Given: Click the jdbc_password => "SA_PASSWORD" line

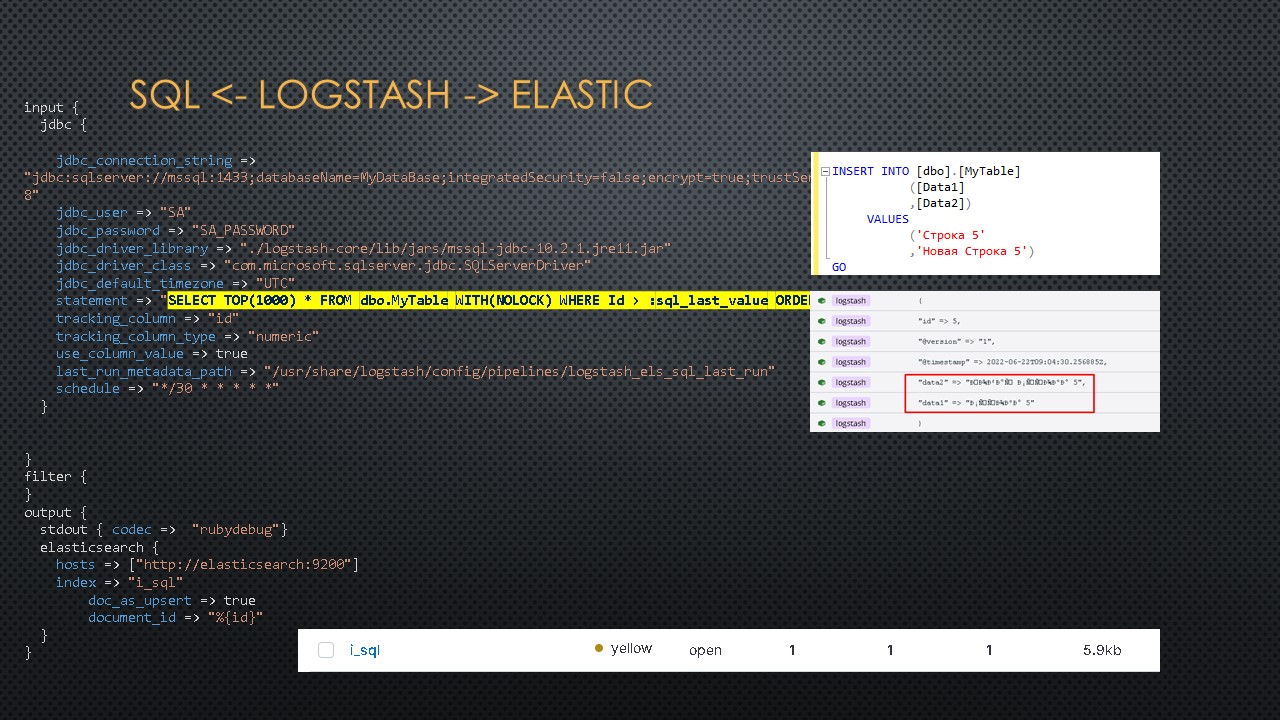Looking at the screenshot, I should click(x=175, y=230).
